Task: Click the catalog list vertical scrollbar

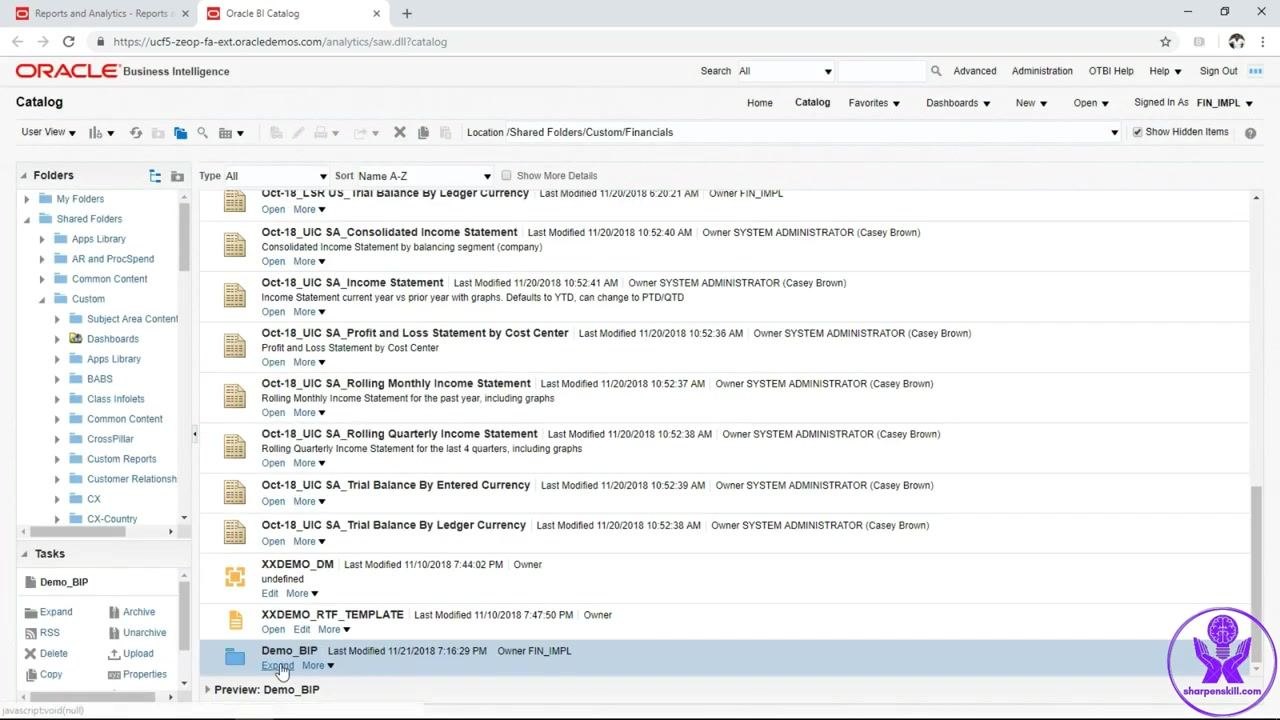Action: pos(1256,572)
